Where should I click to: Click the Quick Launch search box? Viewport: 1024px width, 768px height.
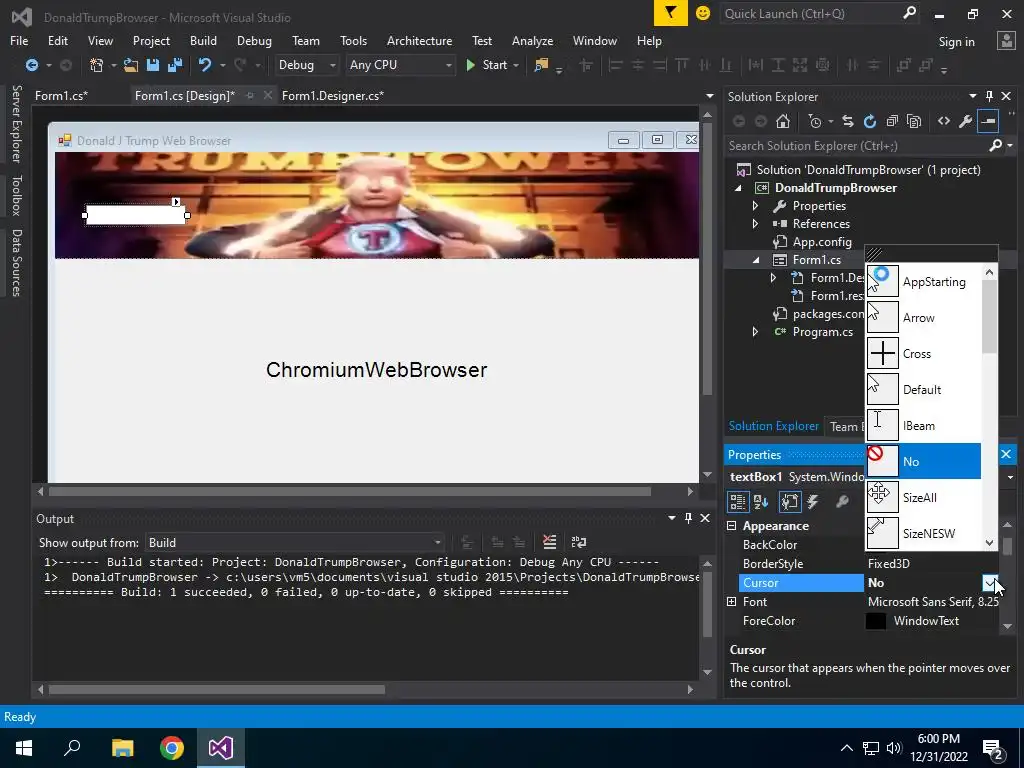click(810, 13)
